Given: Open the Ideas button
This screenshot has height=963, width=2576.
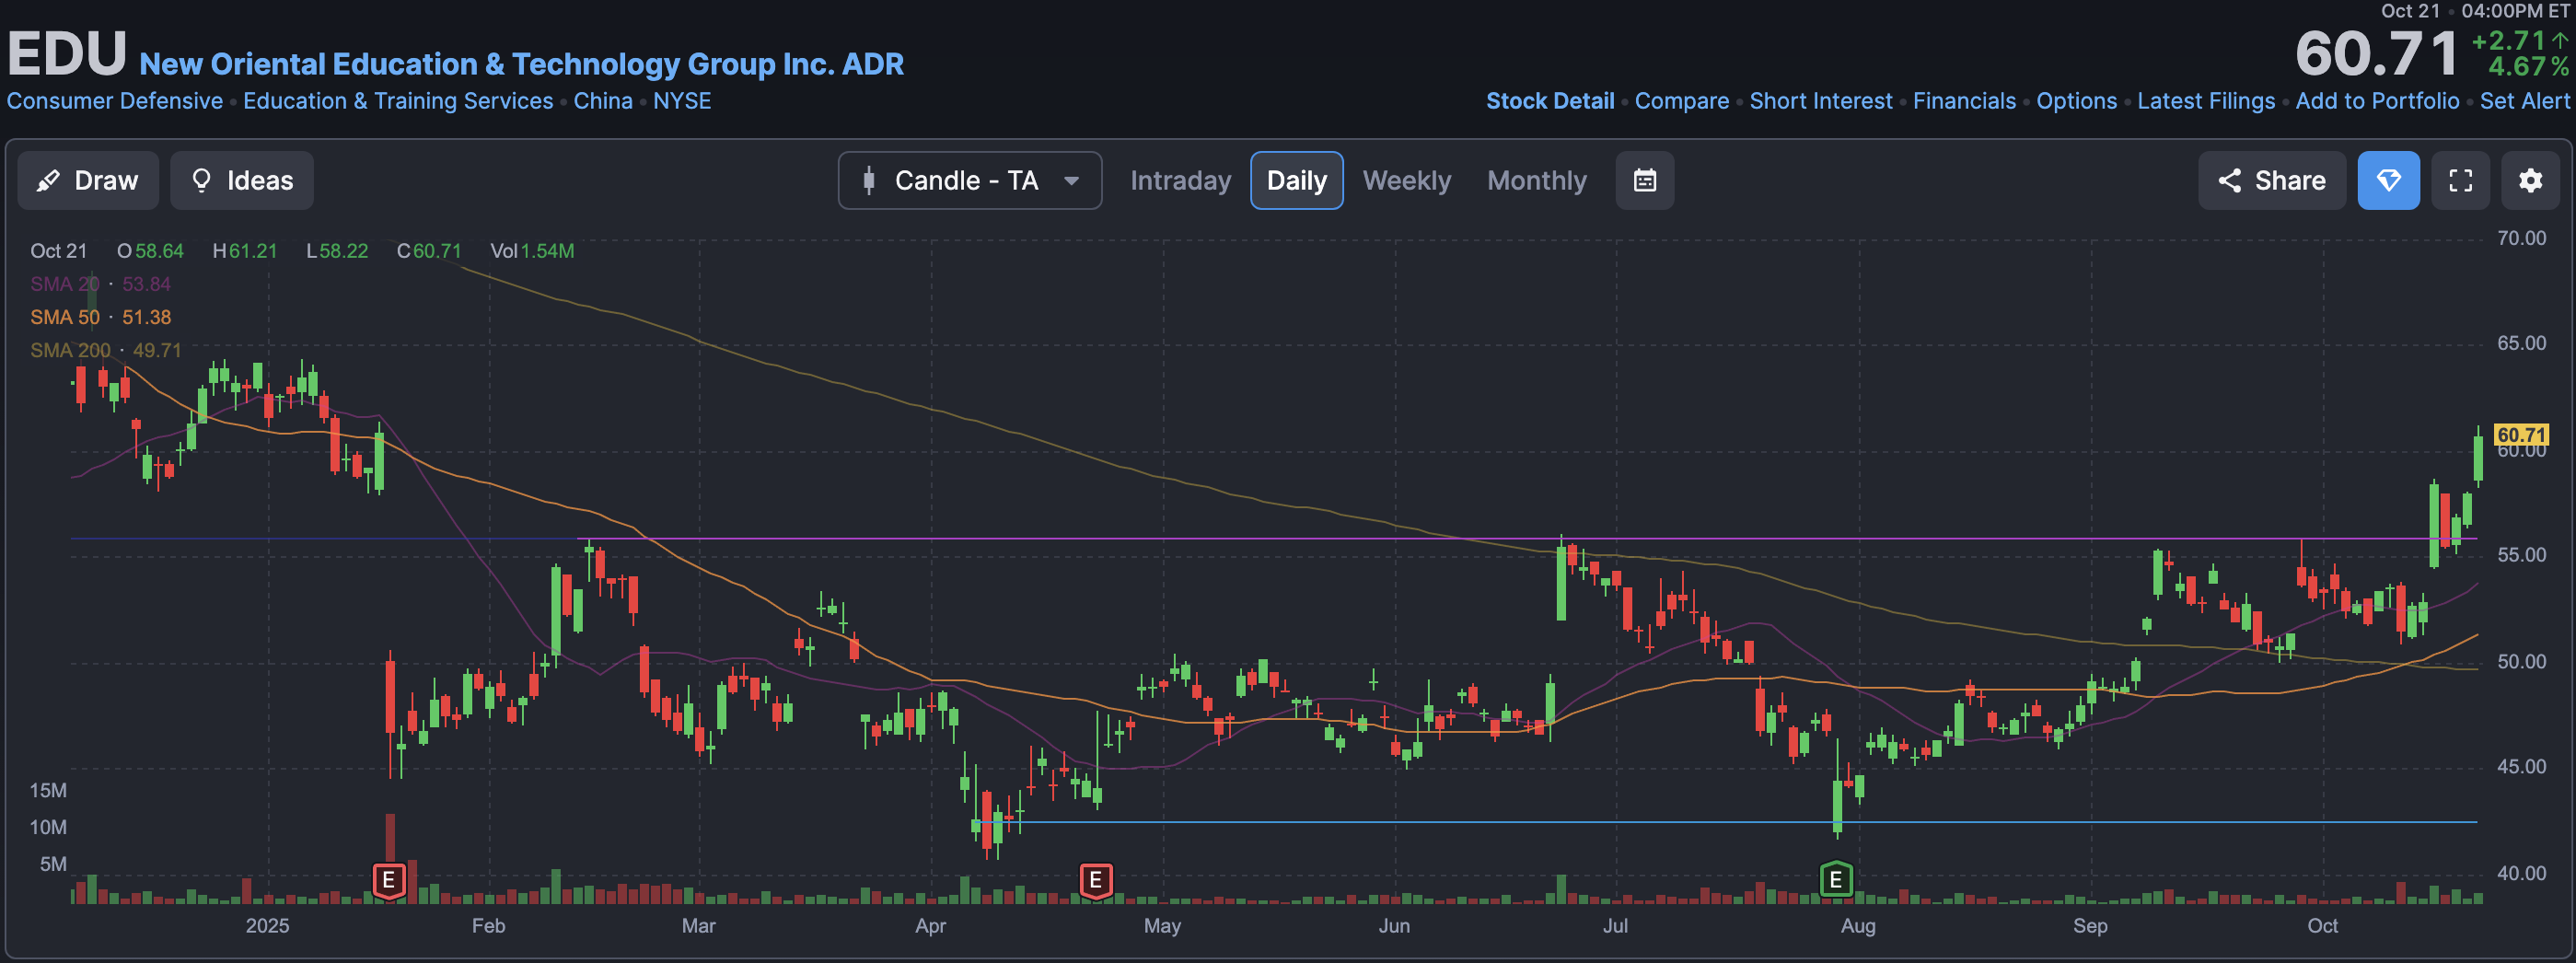Looking at the screenshot, I should tap(242, 180).
